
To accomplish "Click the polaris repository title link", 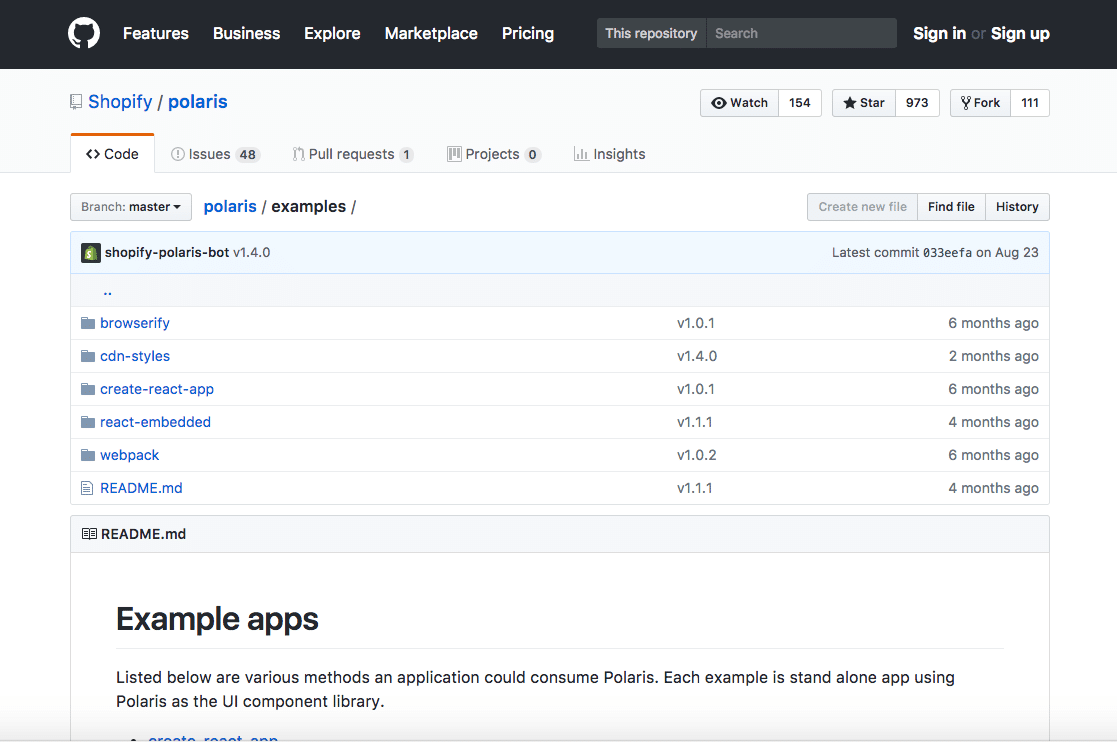I will [x=197, y=102].
